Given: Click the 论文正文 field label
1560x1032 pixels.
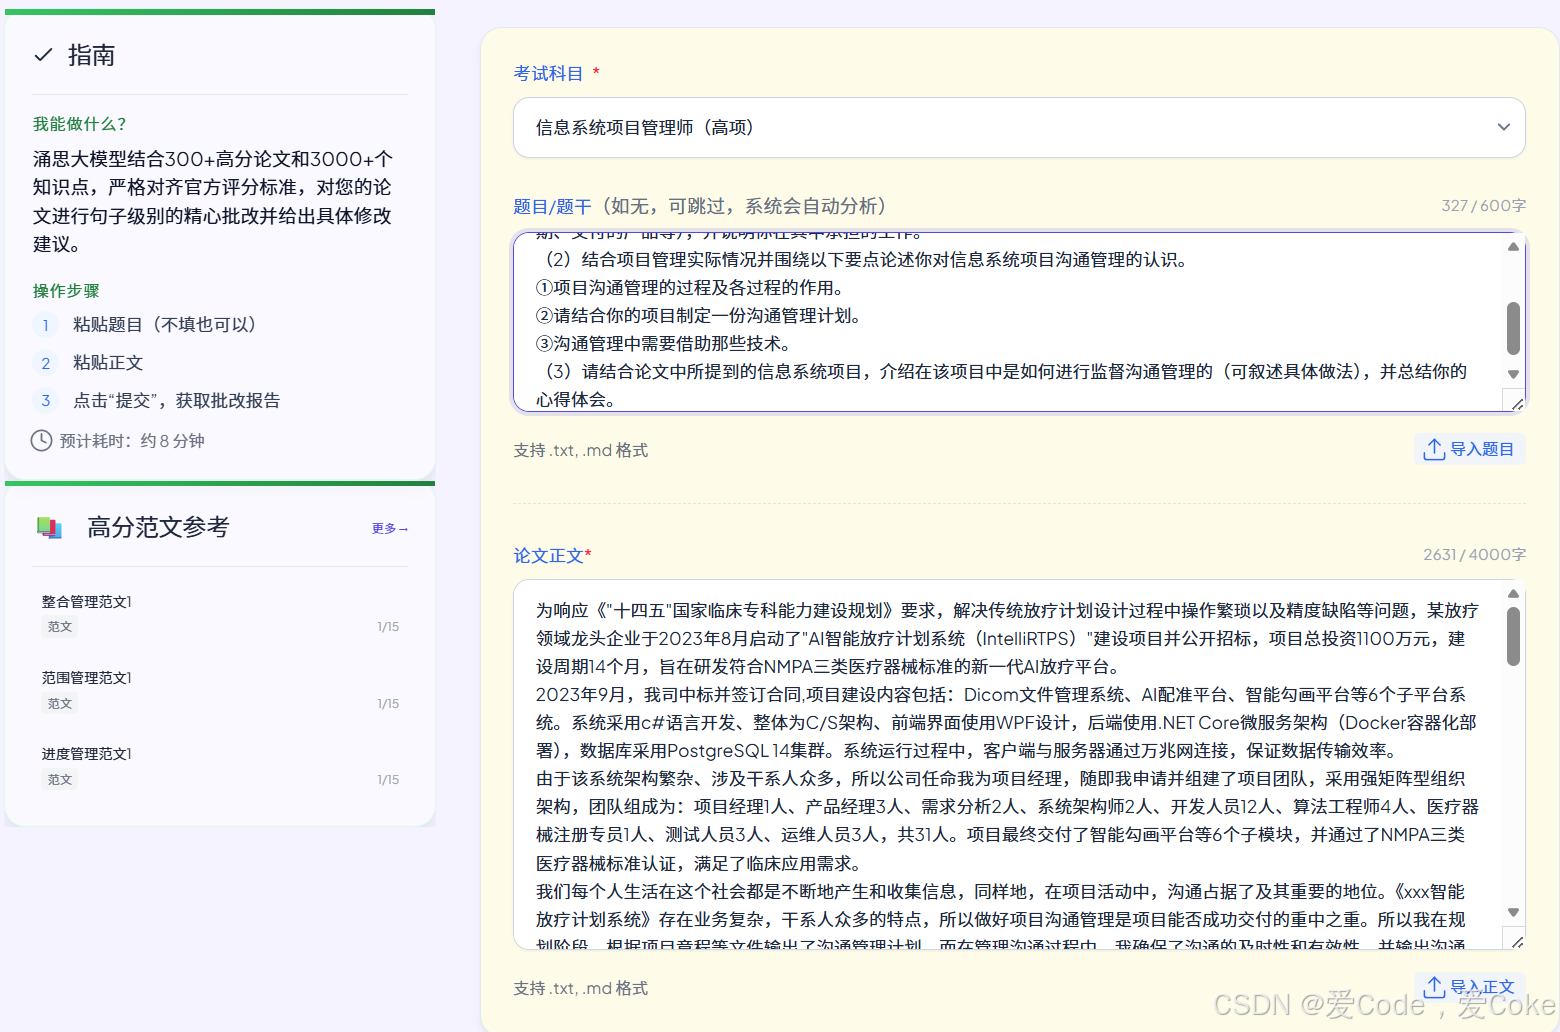Looking at the screenshot, I should [549, 556].
